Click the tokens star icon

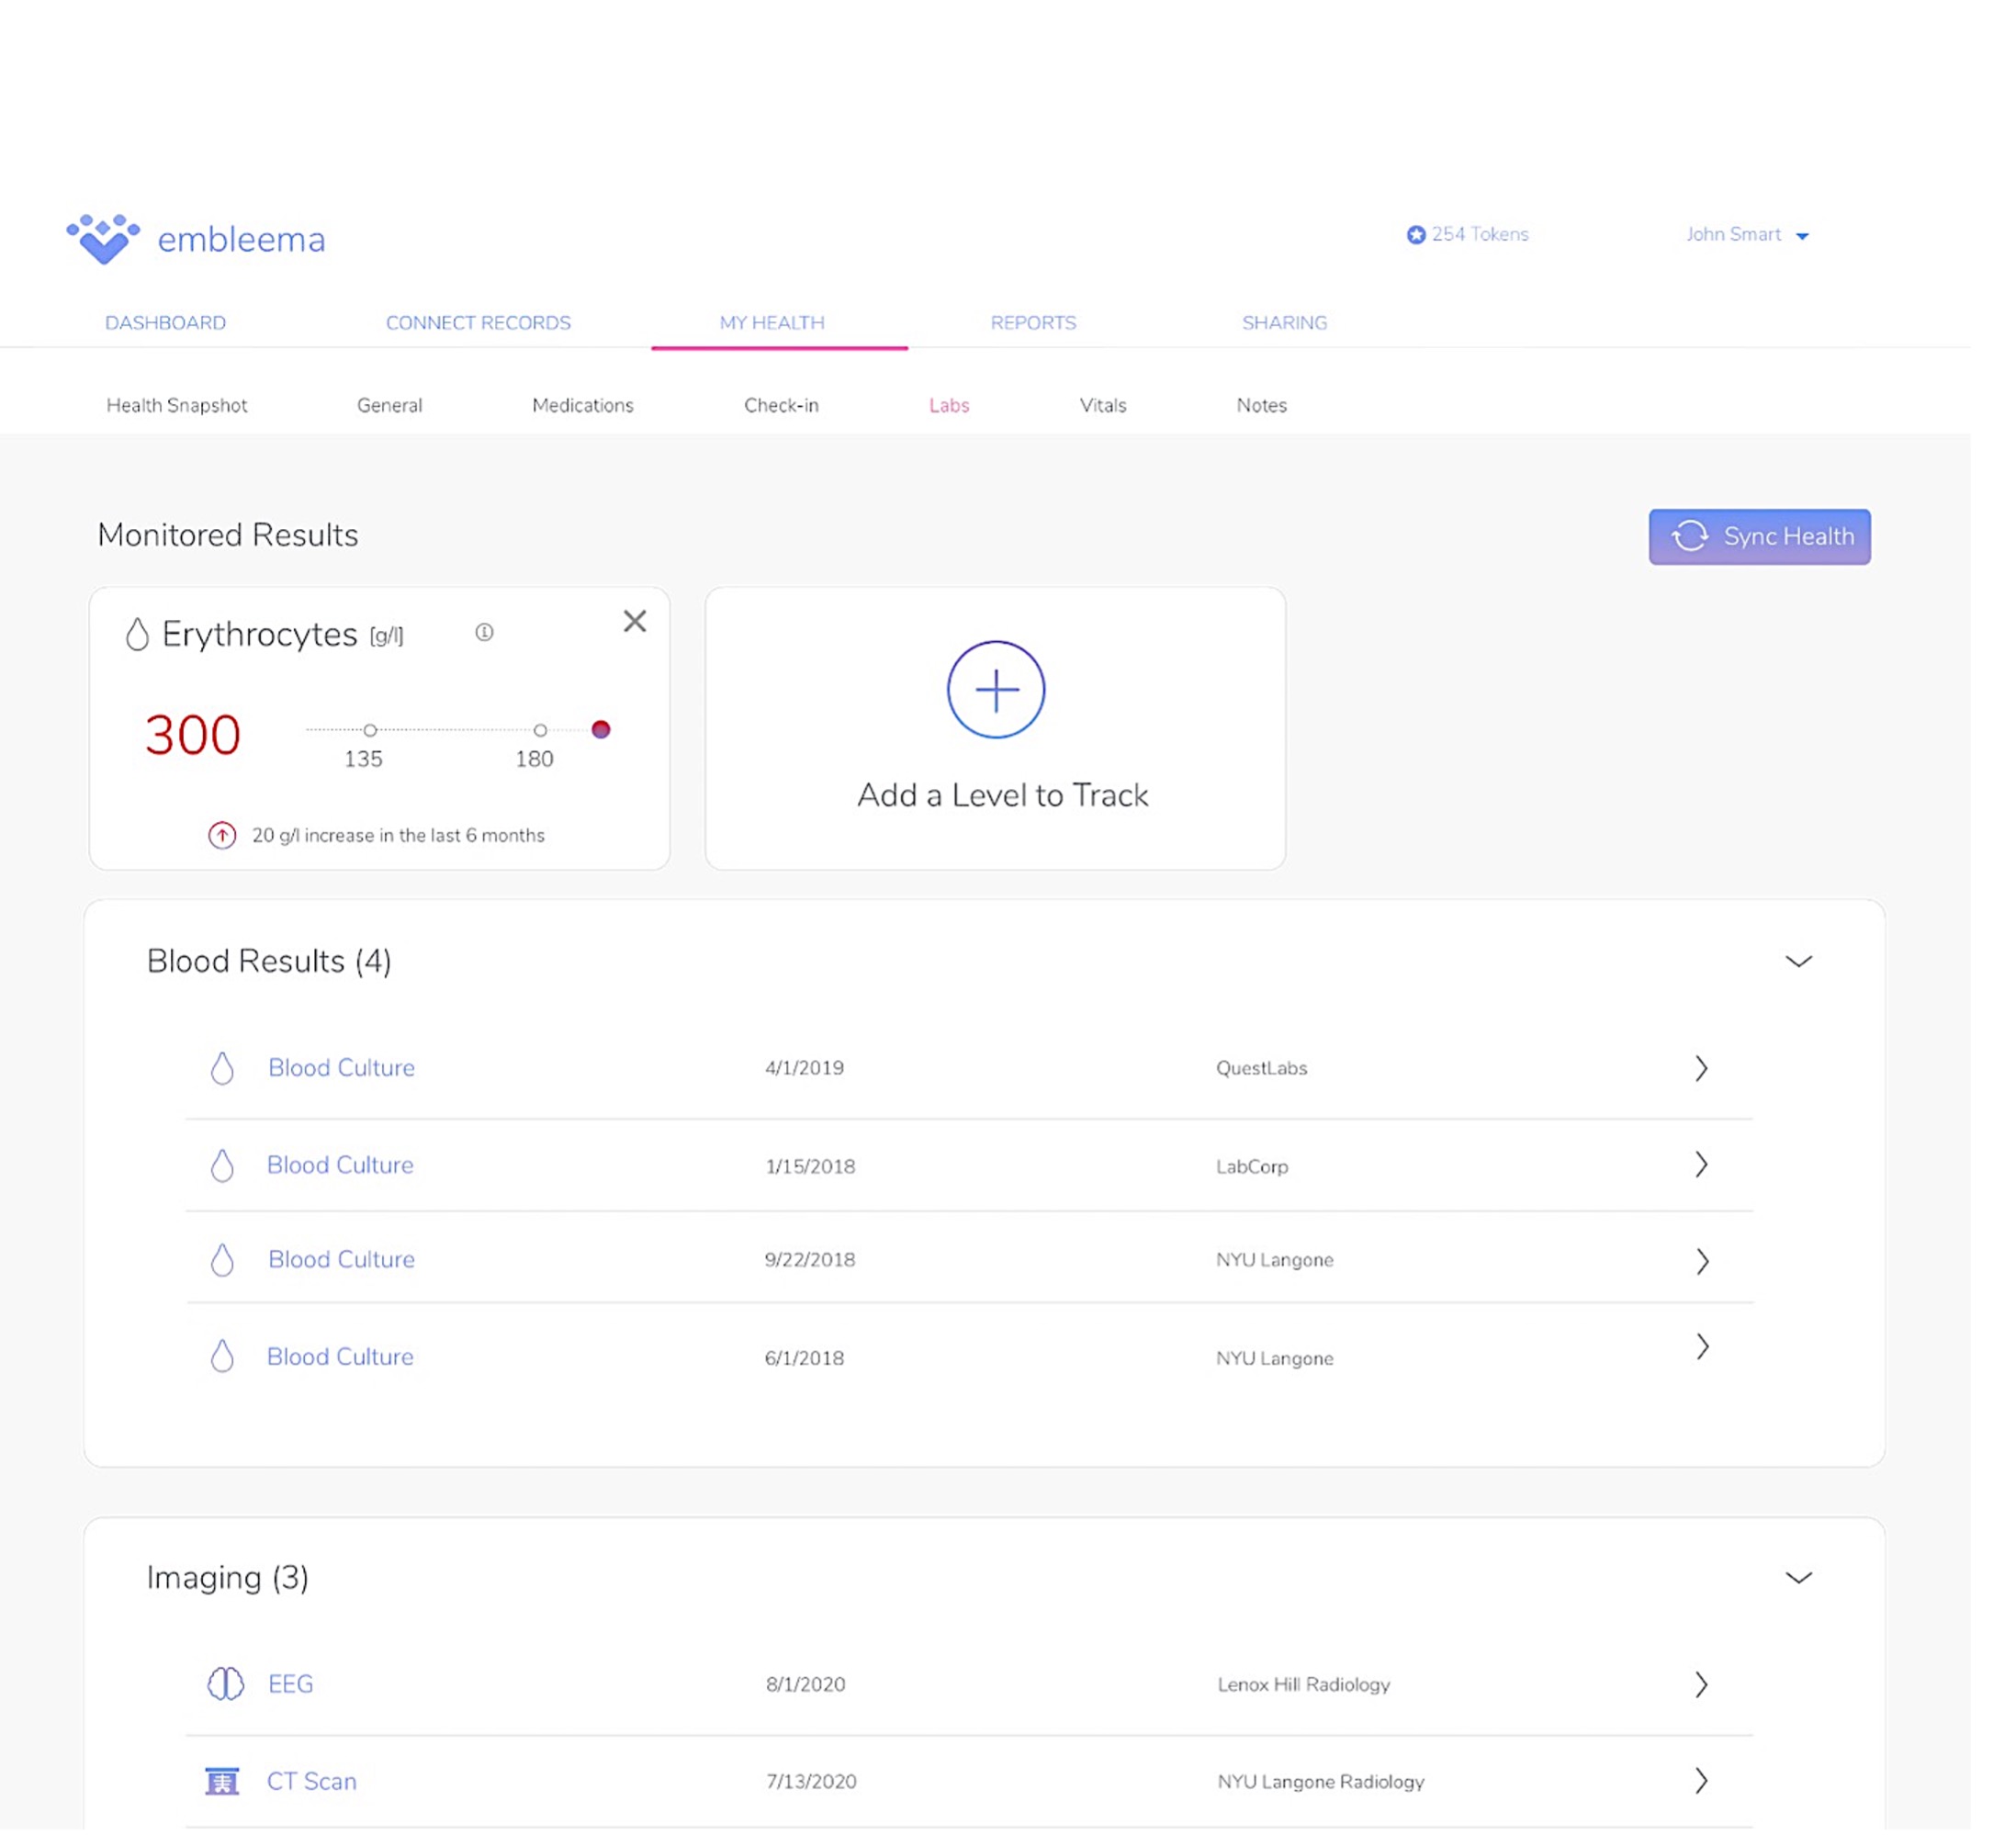click(x=1416, y=235)
